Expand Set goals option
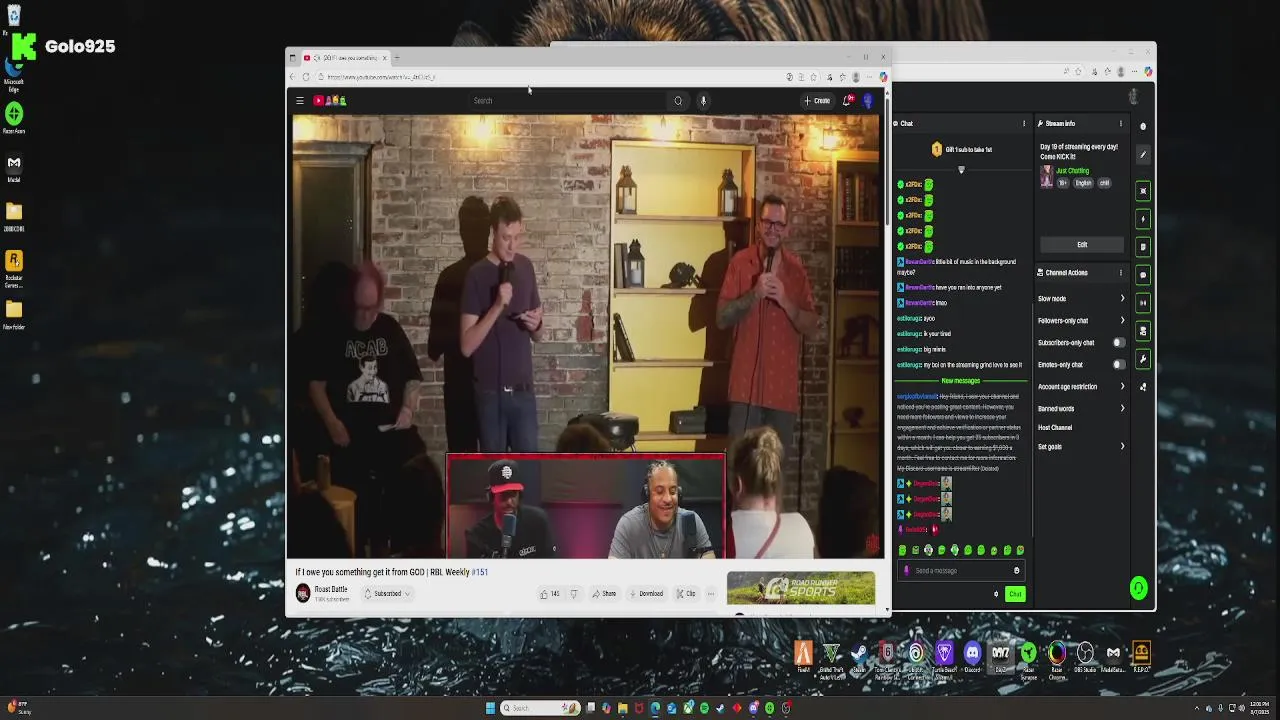 pyautogui.click(x=1082, y=447)
